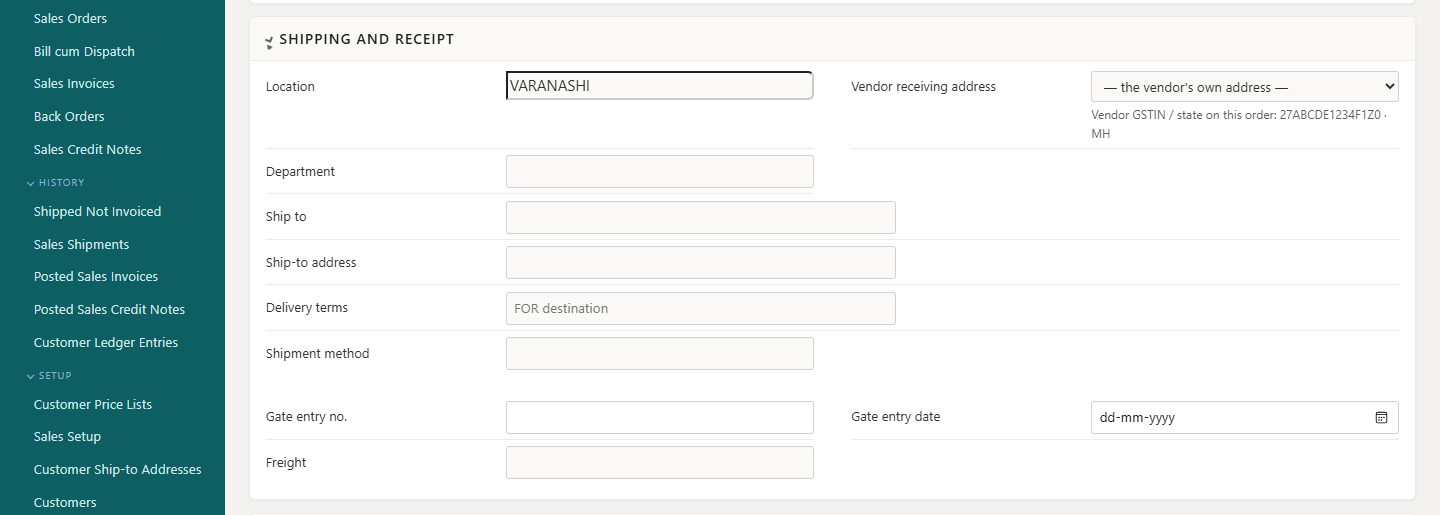Click the Gate entry no. field

[660, 417]
